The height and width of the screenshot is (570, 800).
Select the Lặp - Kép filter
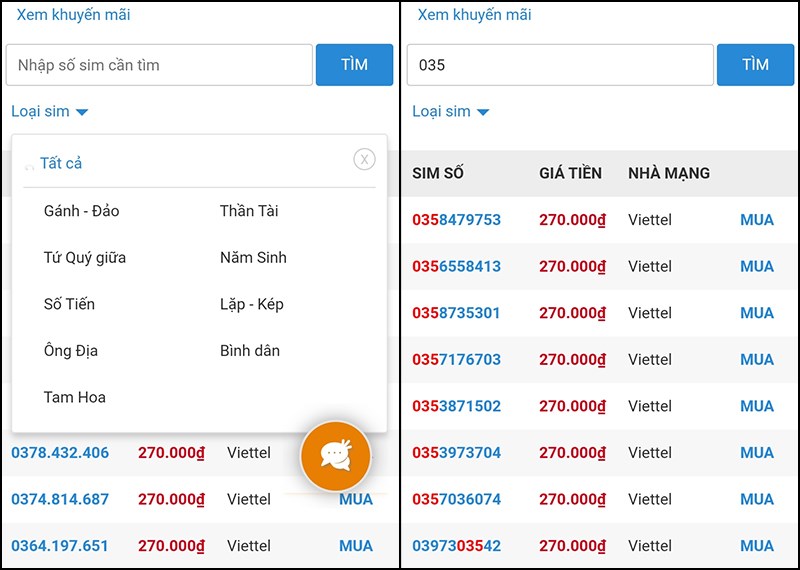[251, 304]
